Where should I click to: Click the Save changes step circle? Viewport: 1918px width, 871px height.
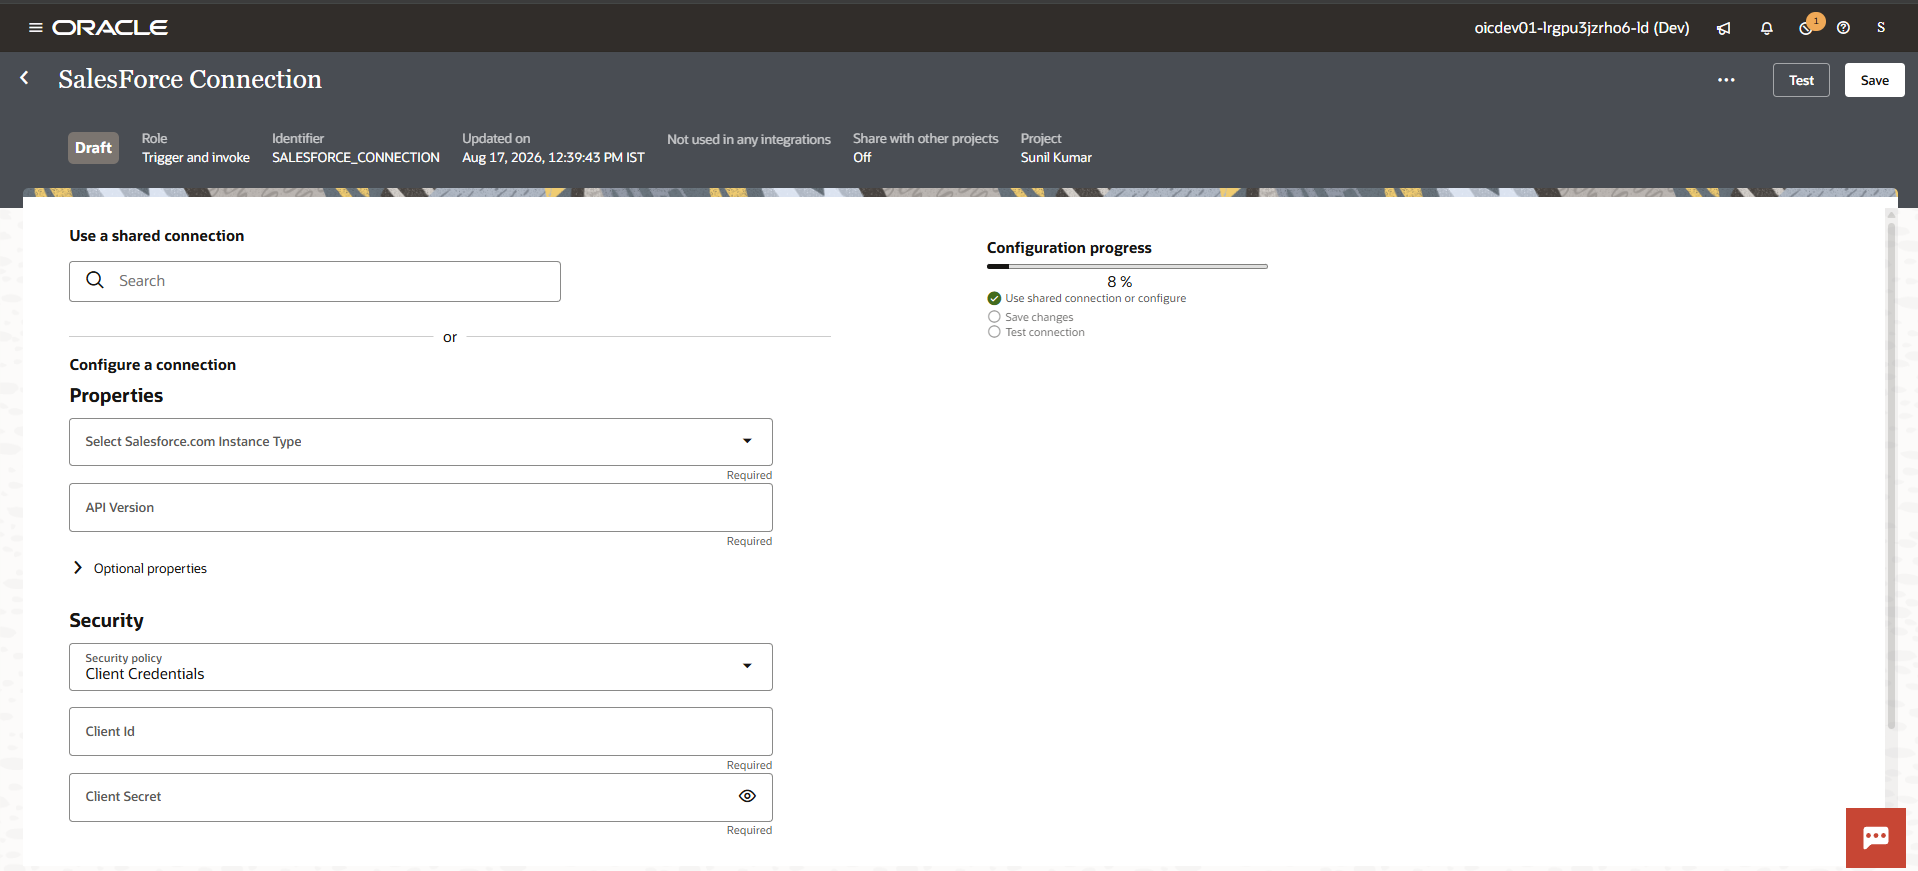coord(994,317)
